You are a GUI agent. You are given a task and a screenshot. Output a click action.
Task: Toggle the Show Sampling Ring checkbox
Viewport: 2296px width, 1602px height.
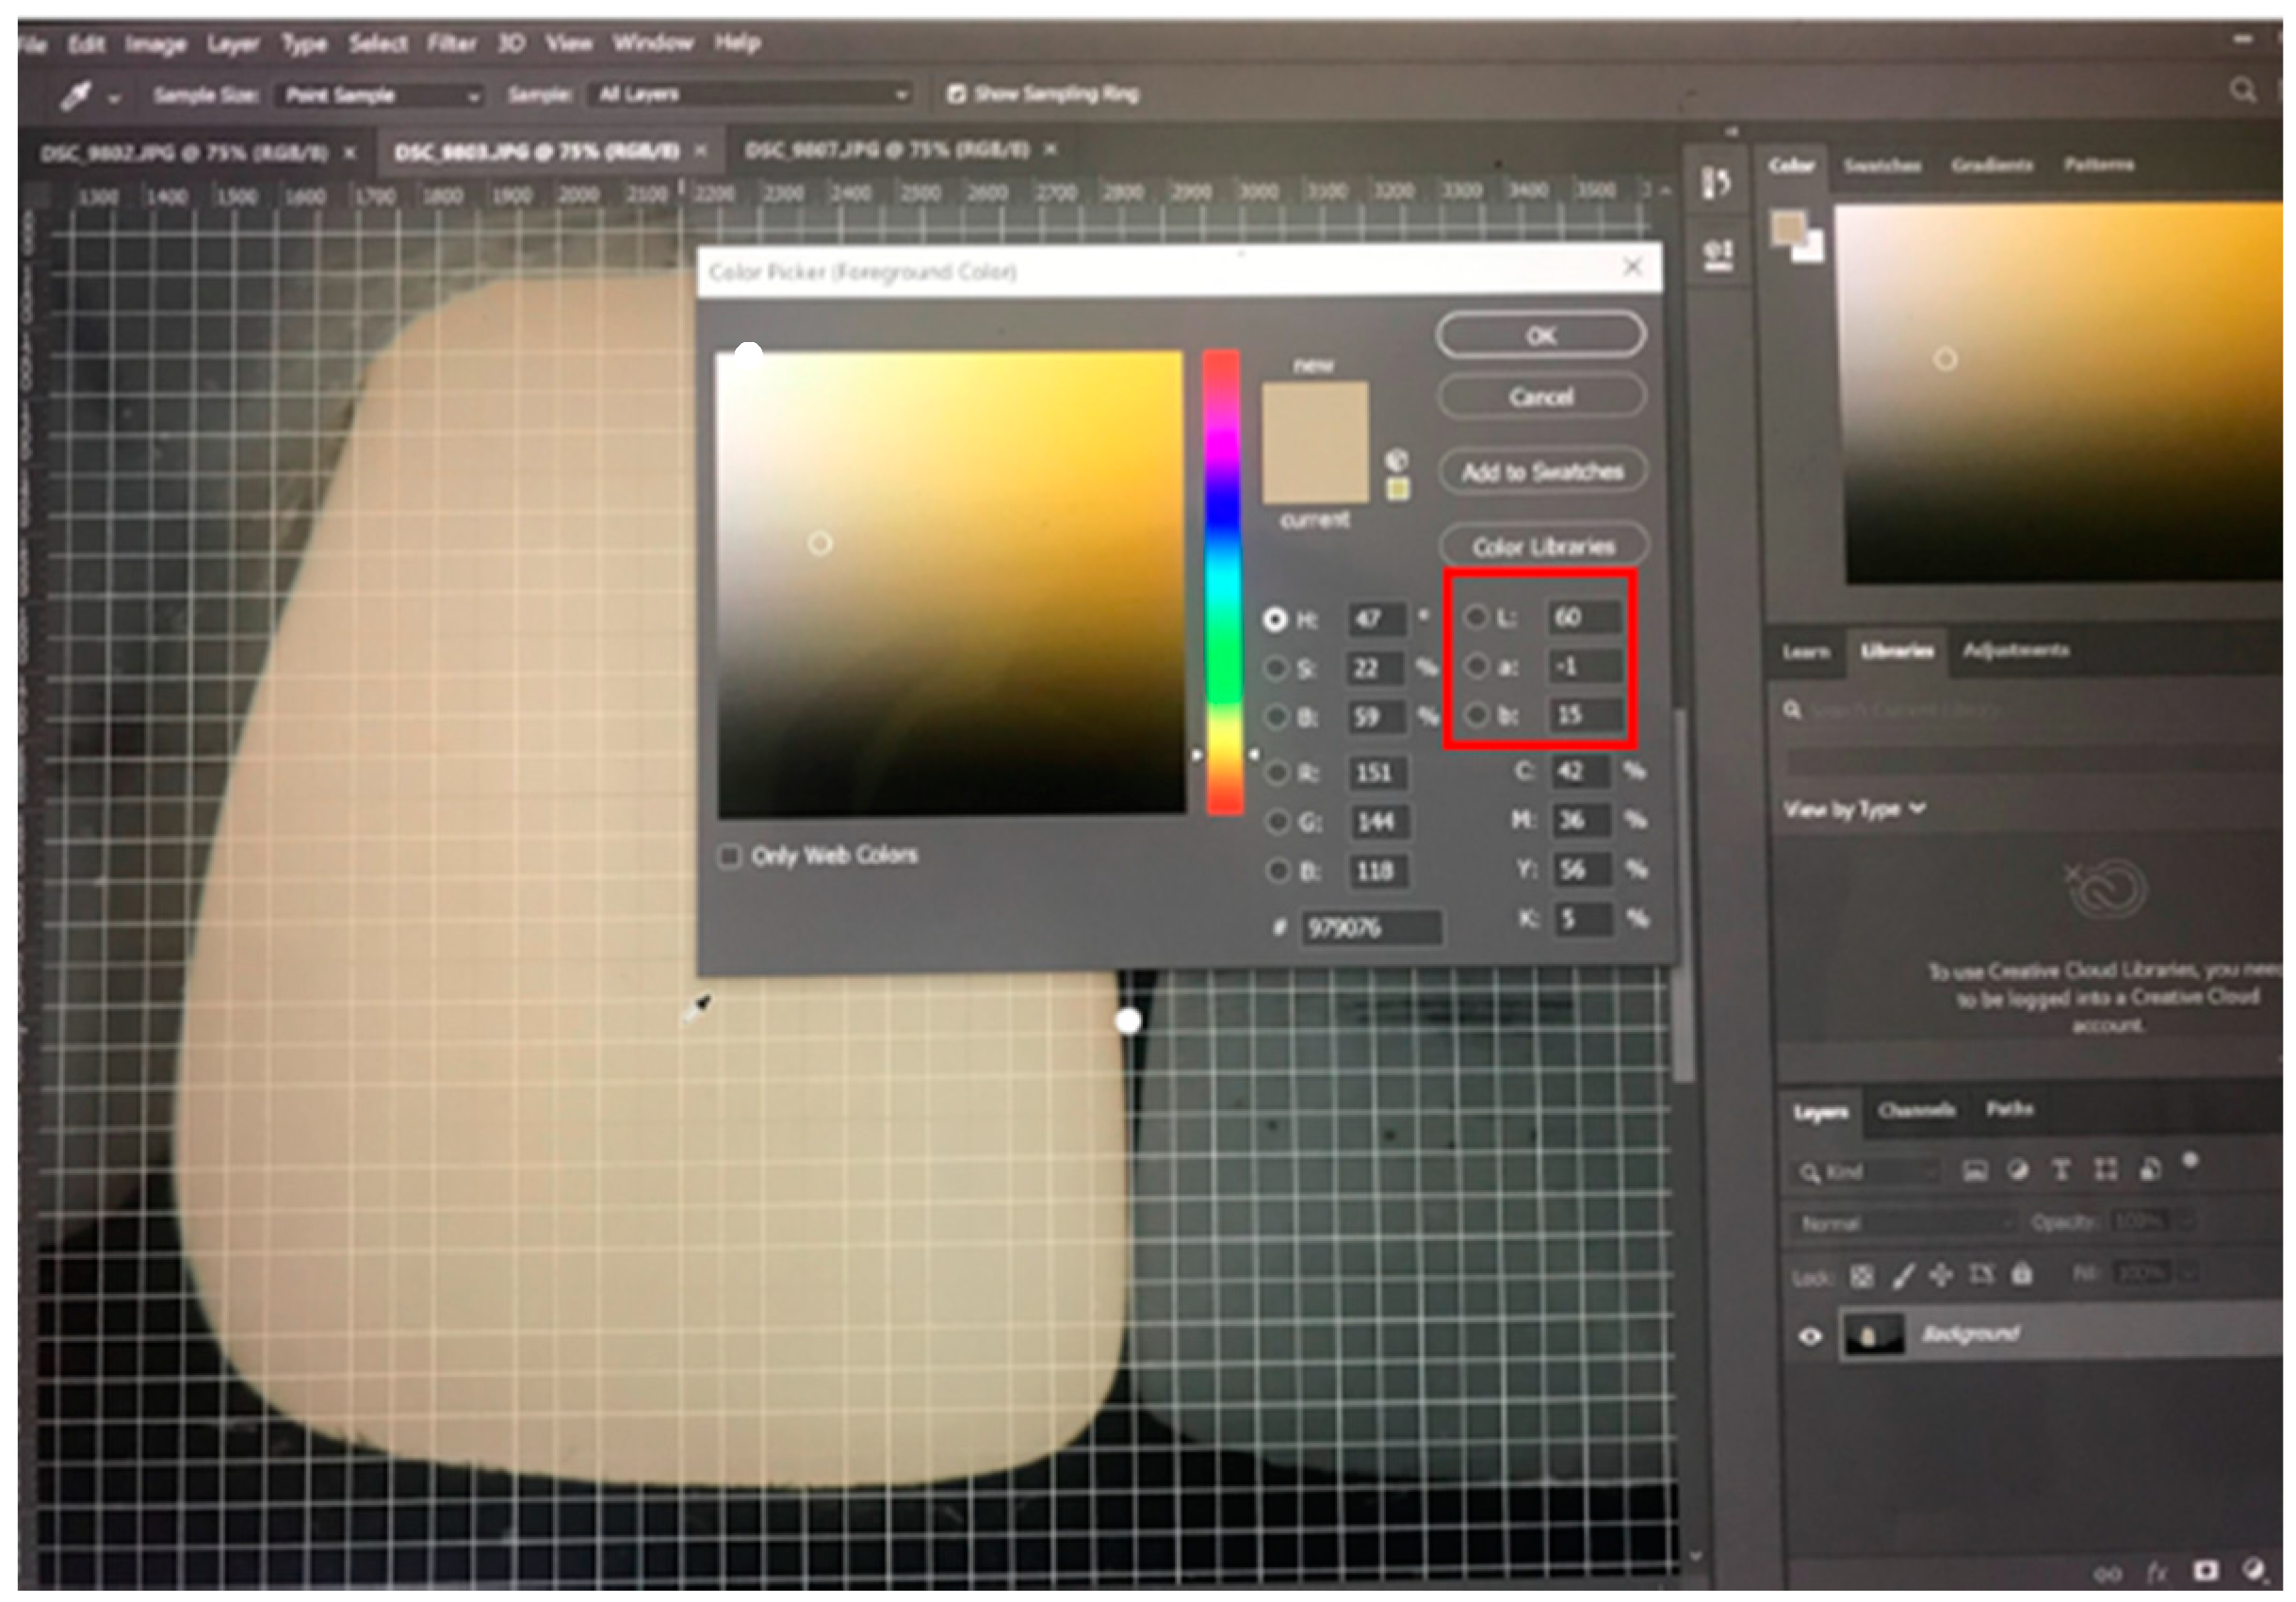956,94
